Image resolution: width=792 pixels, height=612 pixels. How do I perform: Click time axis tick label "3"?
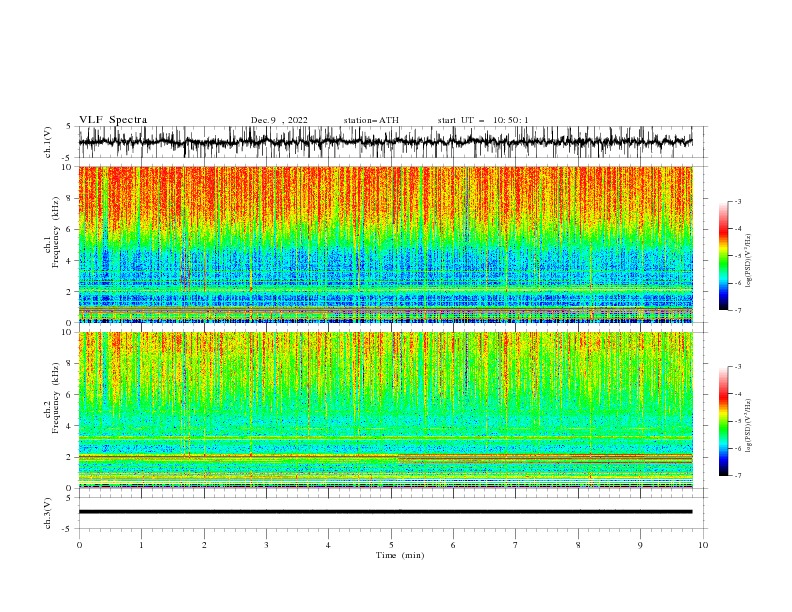266,545
